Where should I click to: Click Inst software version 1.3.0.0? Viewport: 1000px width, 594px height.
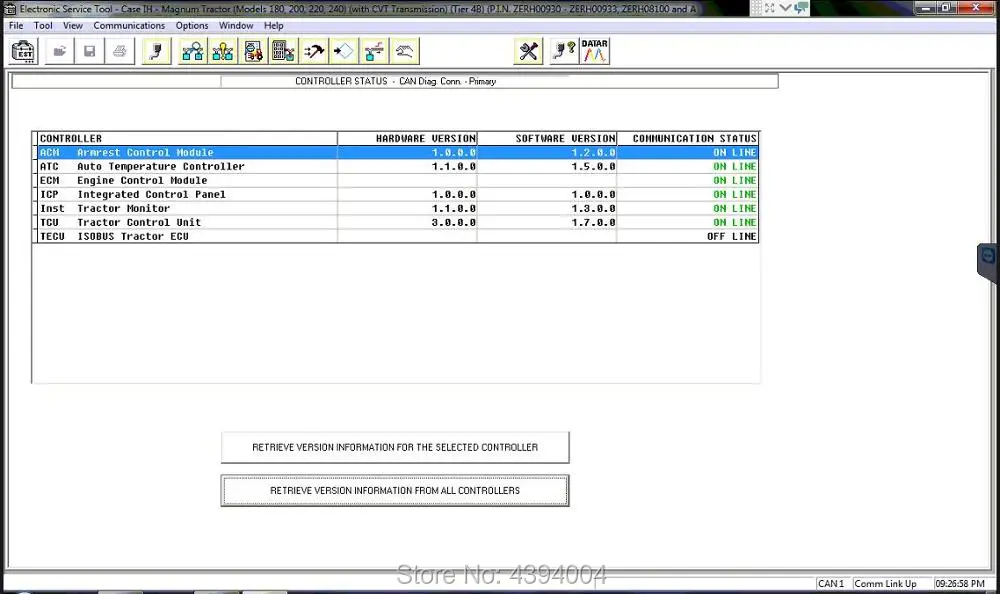pyautogui.click(x=593, y=209)
